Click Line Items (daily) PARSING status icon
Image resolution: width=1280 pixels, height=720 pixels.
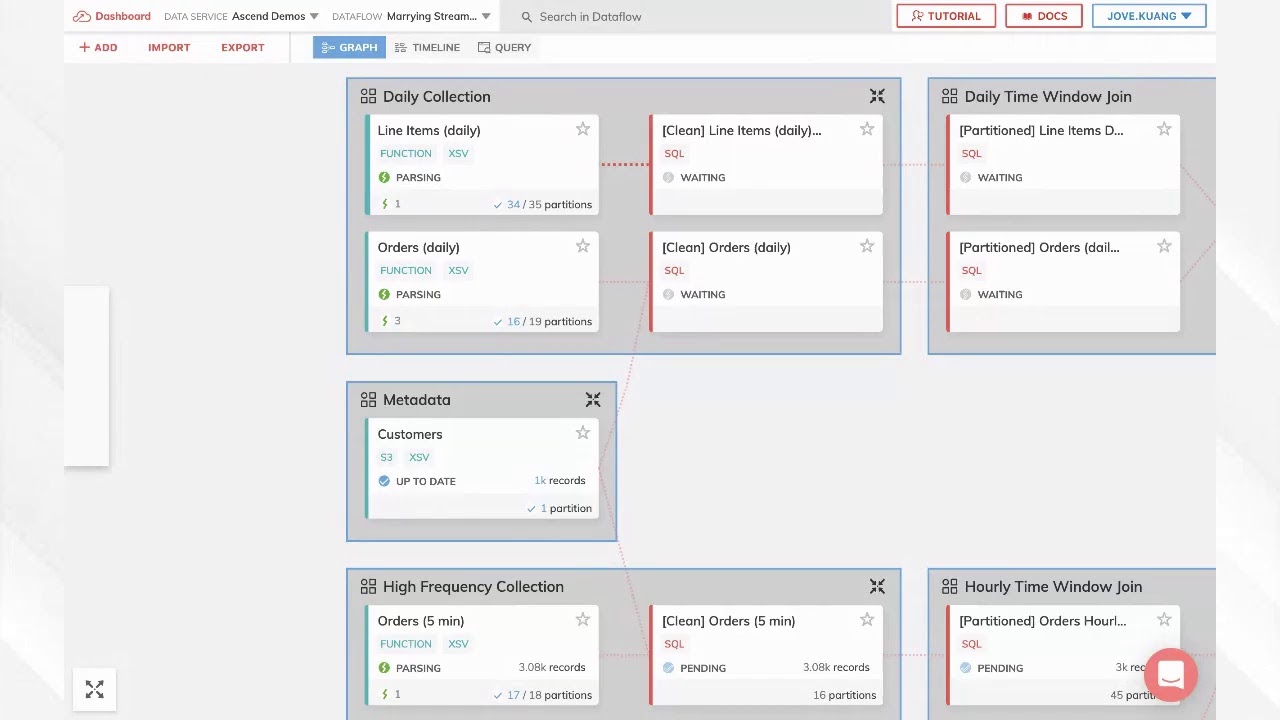coord(384,177)
